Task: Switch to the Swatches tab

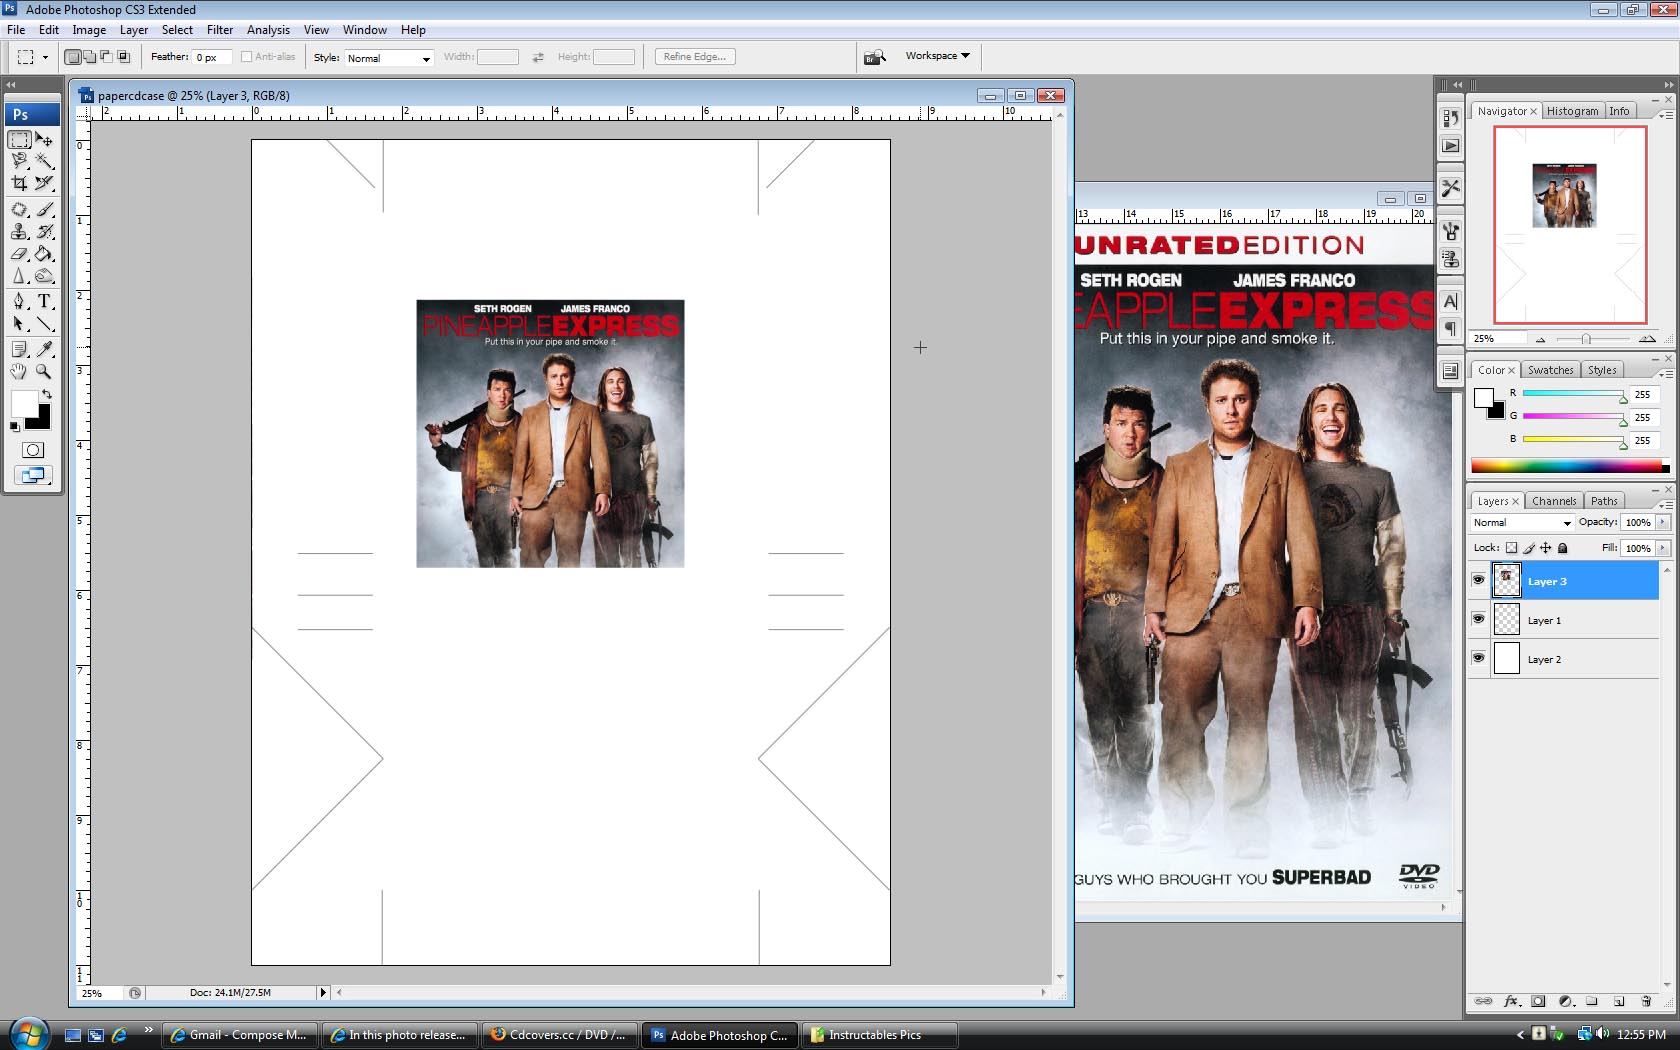Action: (x=1551, y=369)
